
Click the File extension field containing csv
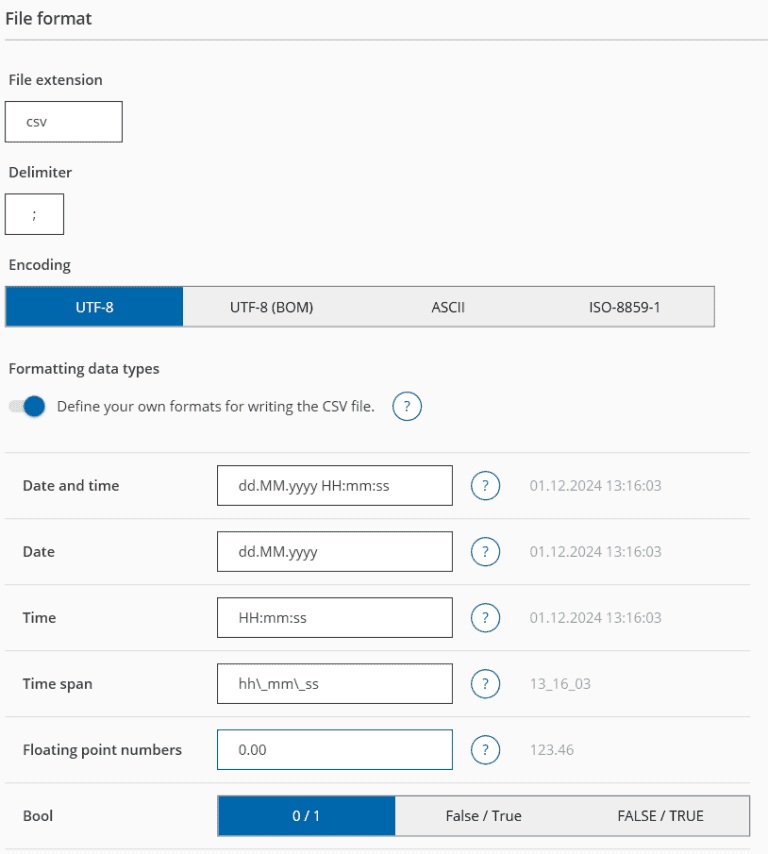(x=64, y=122)
